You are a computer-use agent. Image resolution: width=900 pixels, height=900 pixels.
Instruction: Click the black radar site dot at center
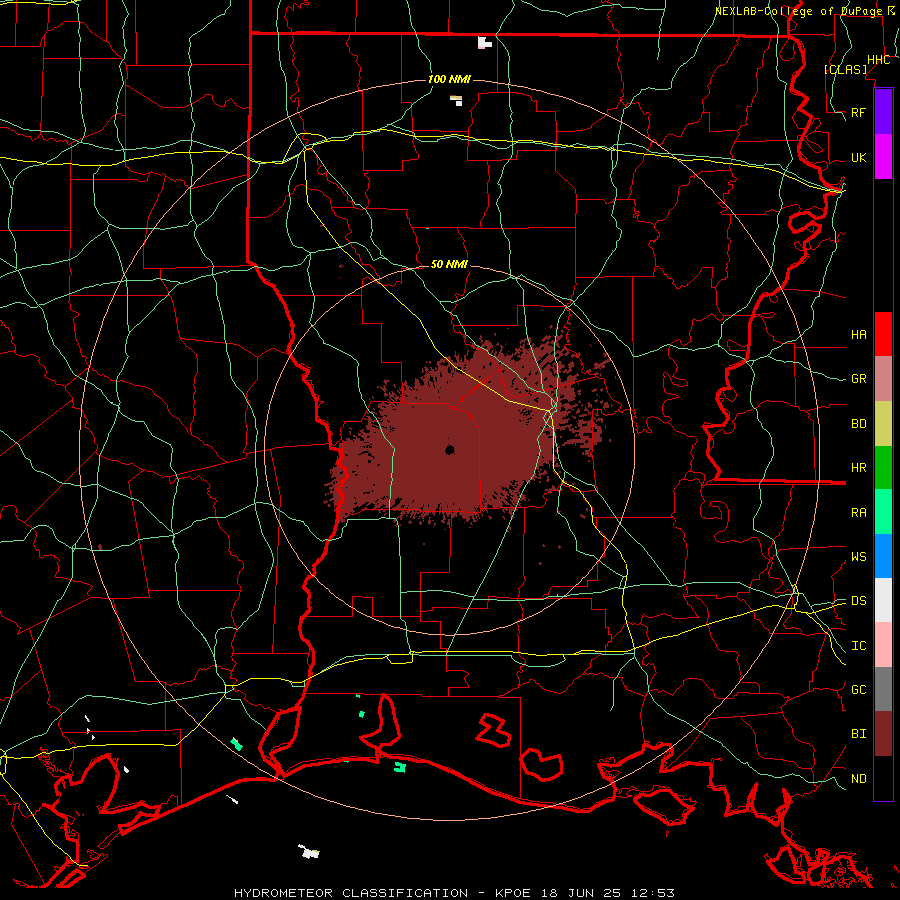449,450
